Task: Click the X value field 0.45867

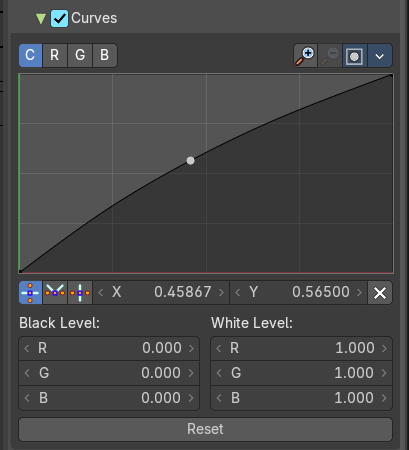Action: coord(161,293)
